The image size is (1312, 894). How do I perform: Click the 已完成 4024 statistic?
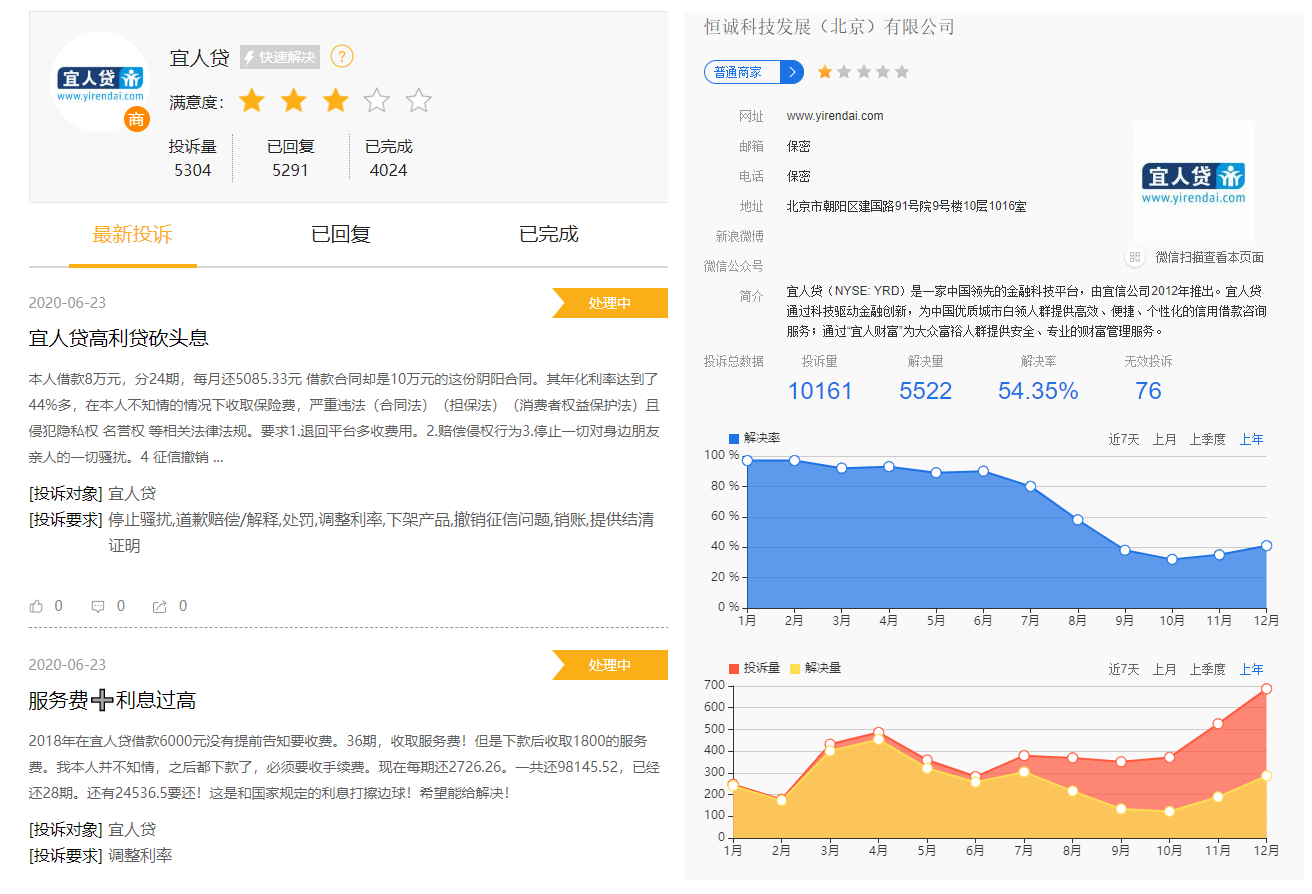click(389, 158)
